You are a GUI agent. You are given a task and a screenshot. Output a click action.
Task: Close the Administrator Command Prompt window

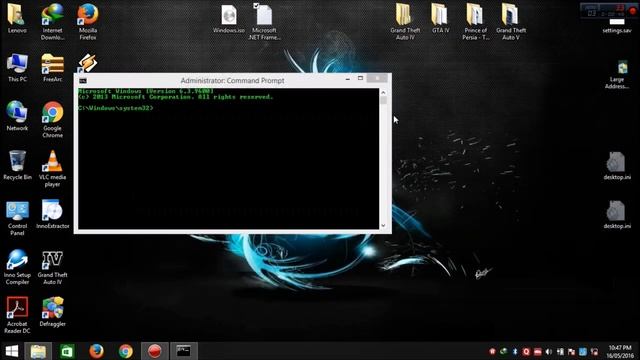(x=377, y=78)
